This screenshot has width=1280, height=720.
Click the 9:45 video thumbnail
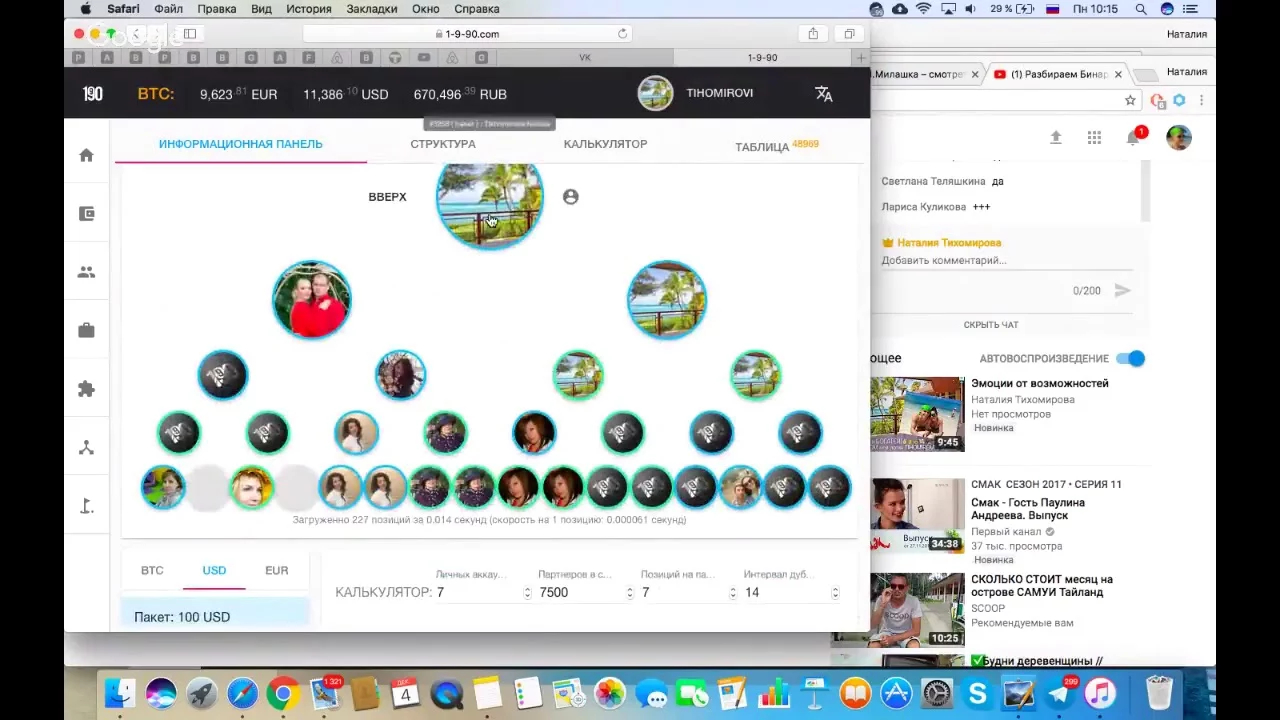tap(917, 414)
